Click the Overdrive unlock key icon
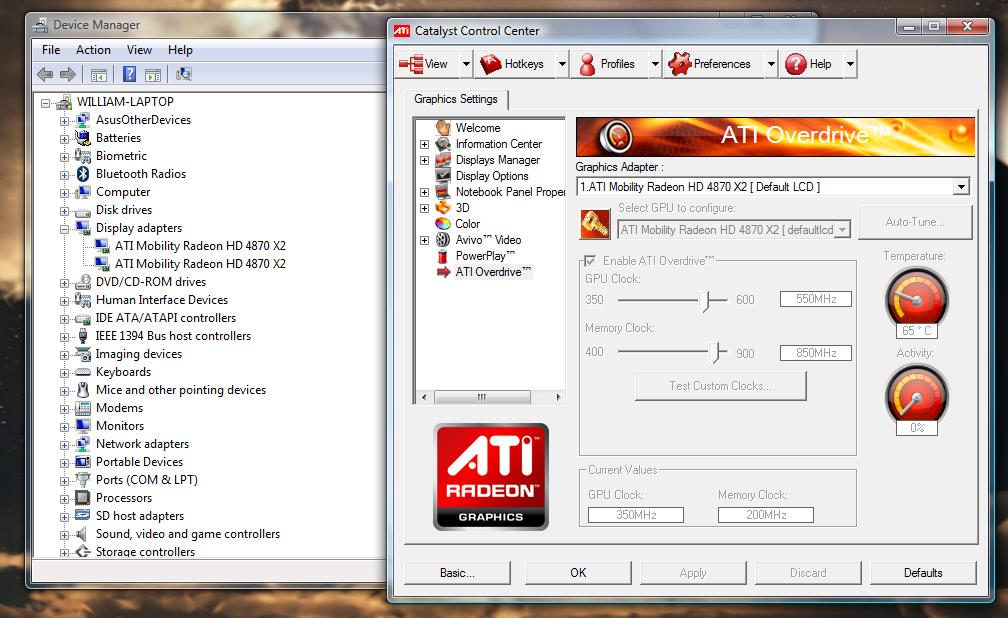This screenshot has width=1008, height=618. (x=595, y=224)
